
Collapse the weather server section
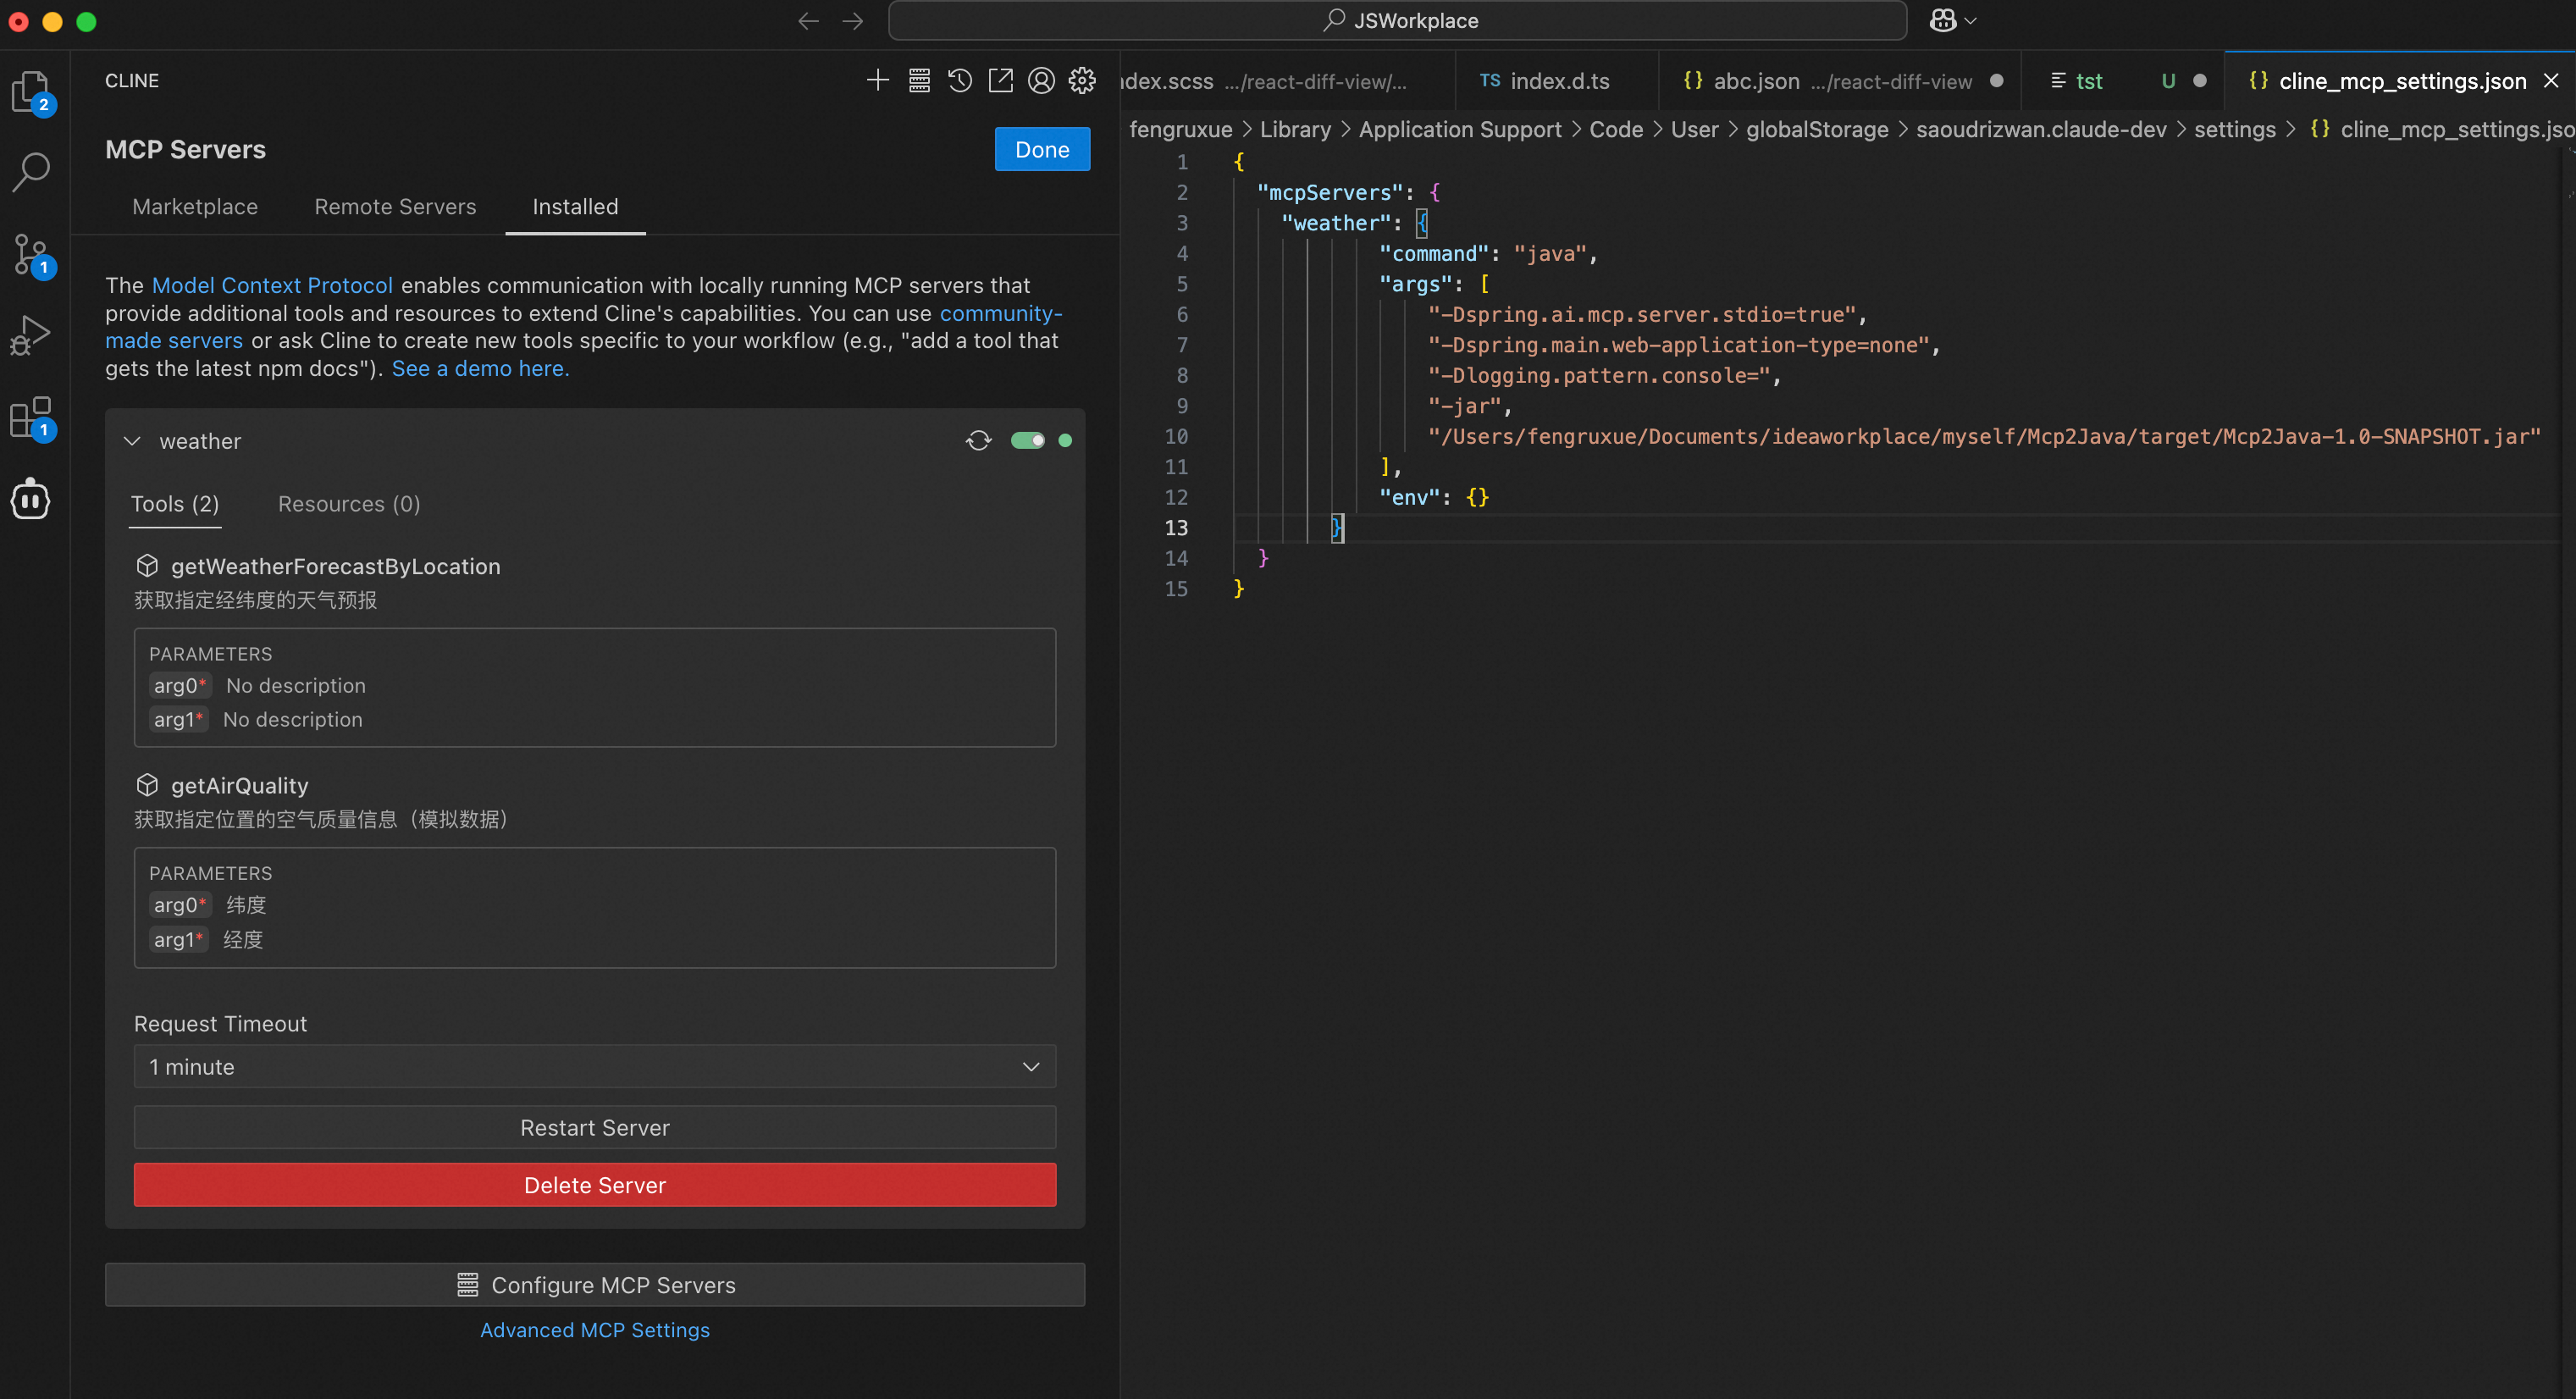click(x=132, y=441)
